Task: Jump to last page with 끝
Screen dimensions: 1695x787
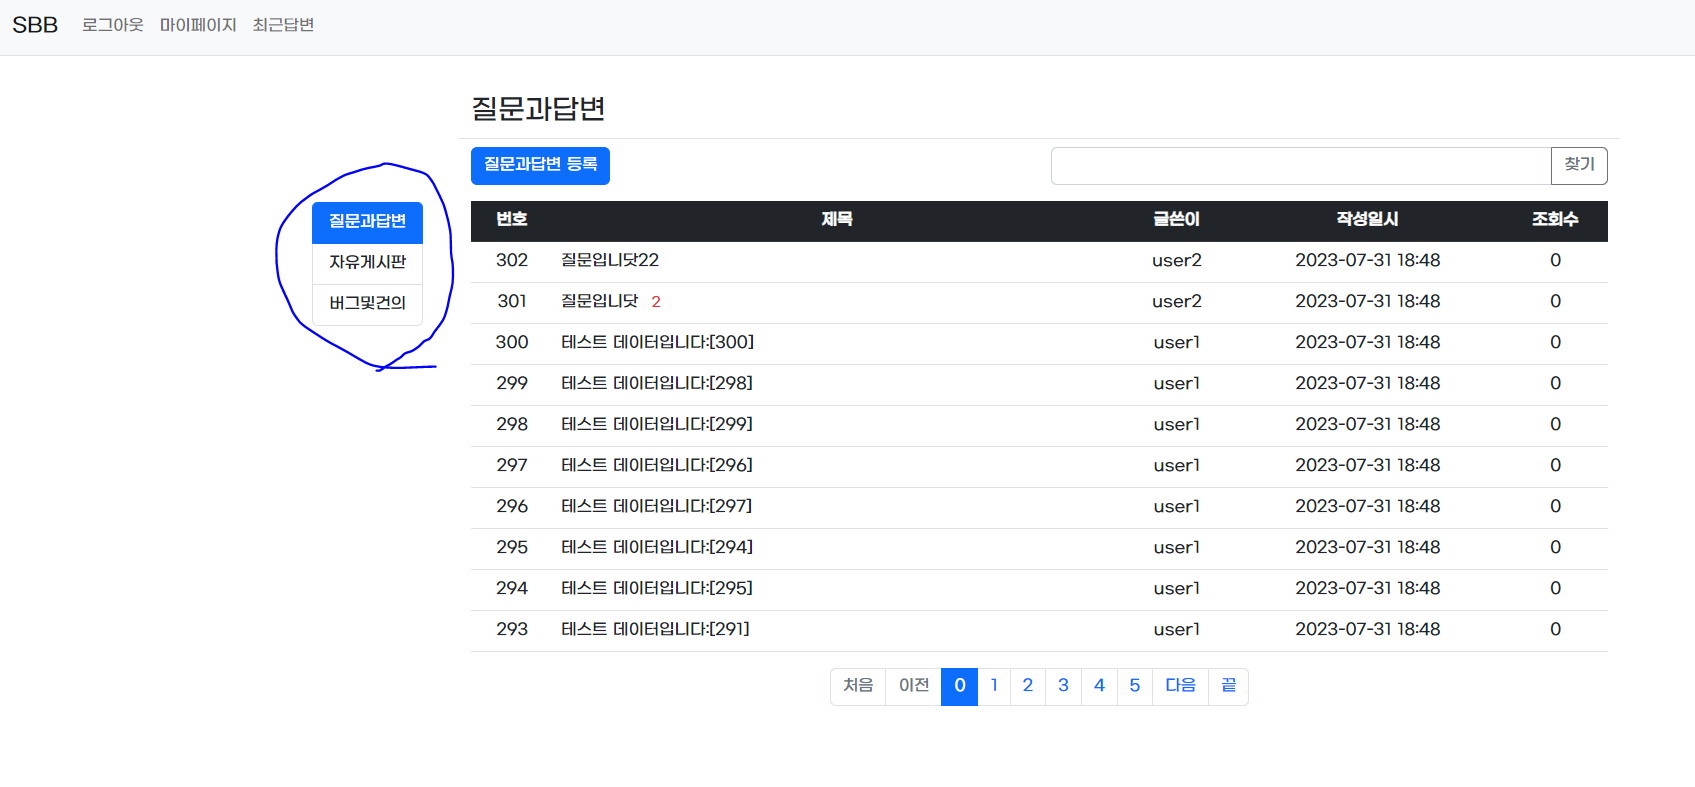Action: pyautogui.click(x=1229, y=686)
